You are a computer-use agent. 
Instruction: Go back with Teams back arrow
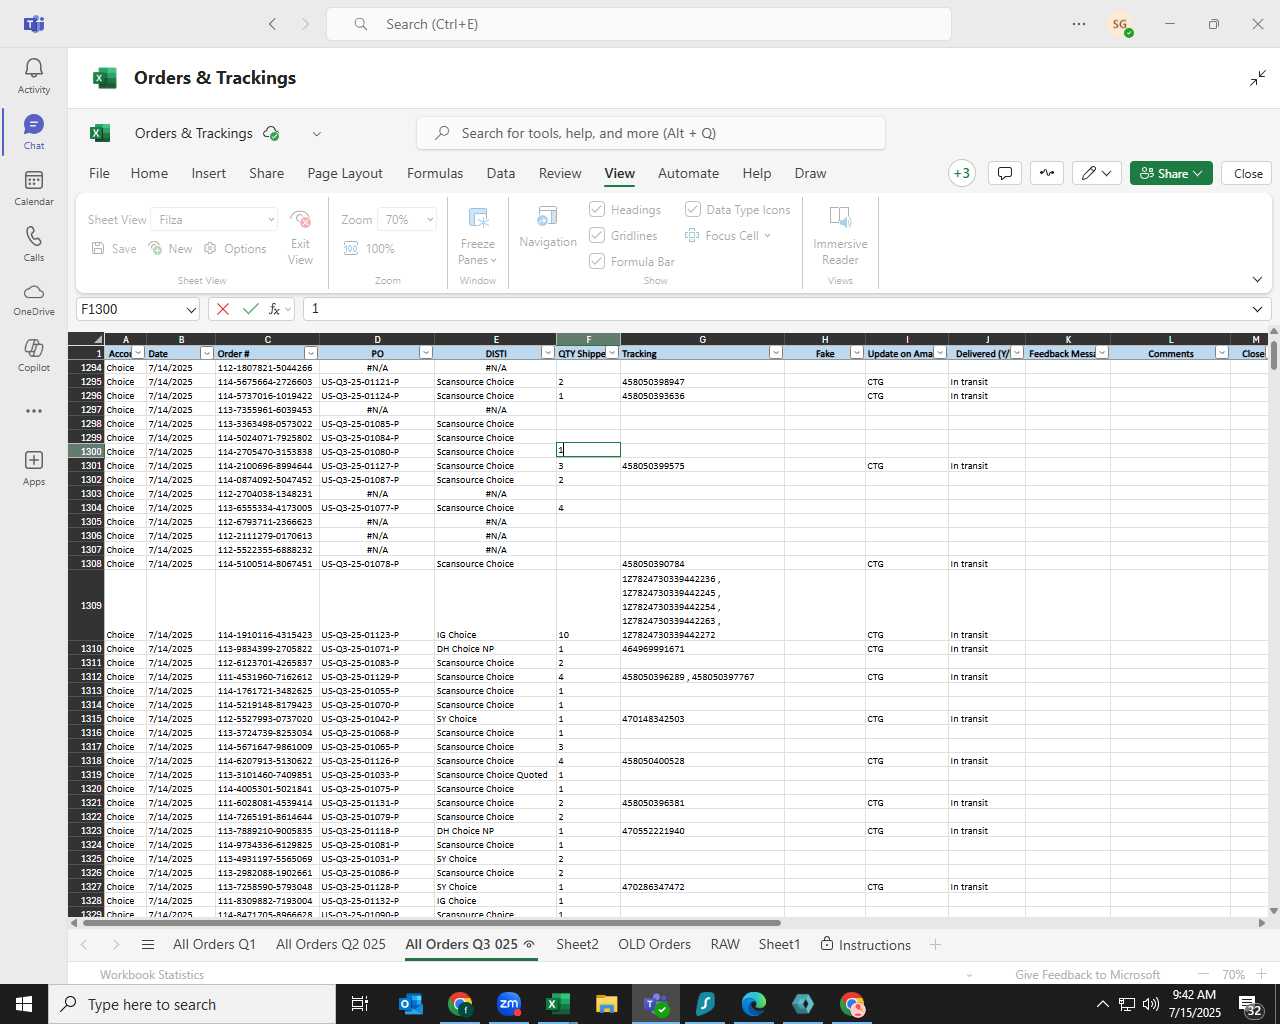272,24
